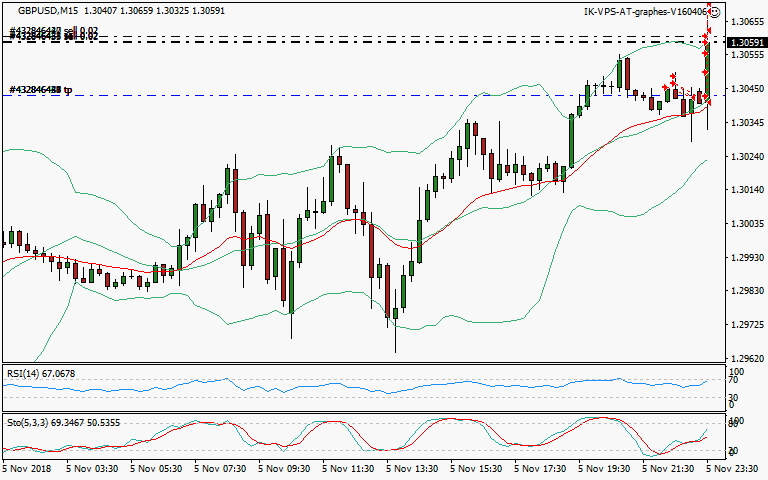Click the expert advisor smiley face icon
The width and height of the screenshot is (768, 480).
point(714,11)
